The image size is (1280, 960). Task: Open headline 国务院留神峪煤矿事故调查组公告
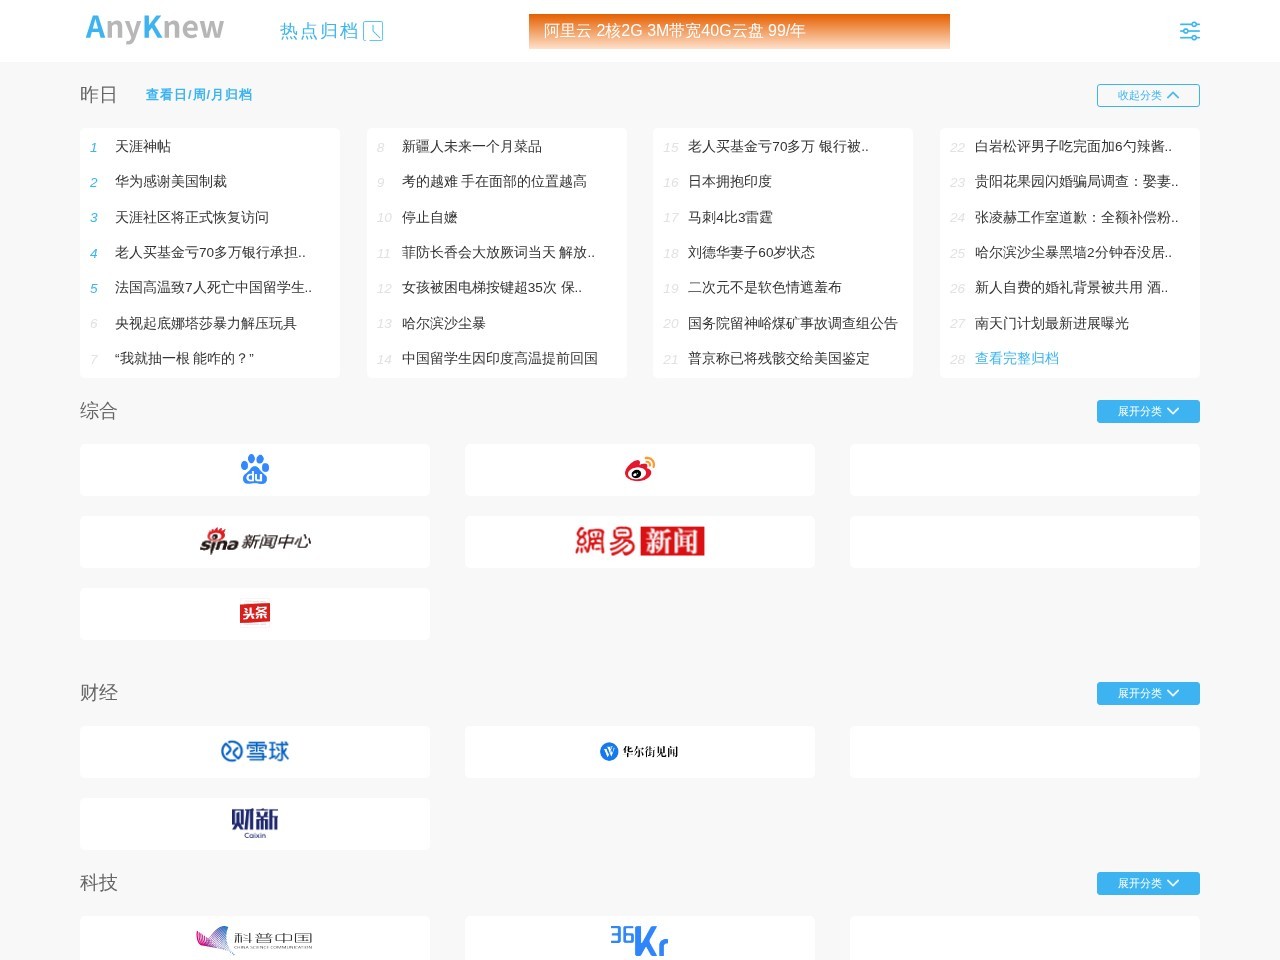point(793,323)
